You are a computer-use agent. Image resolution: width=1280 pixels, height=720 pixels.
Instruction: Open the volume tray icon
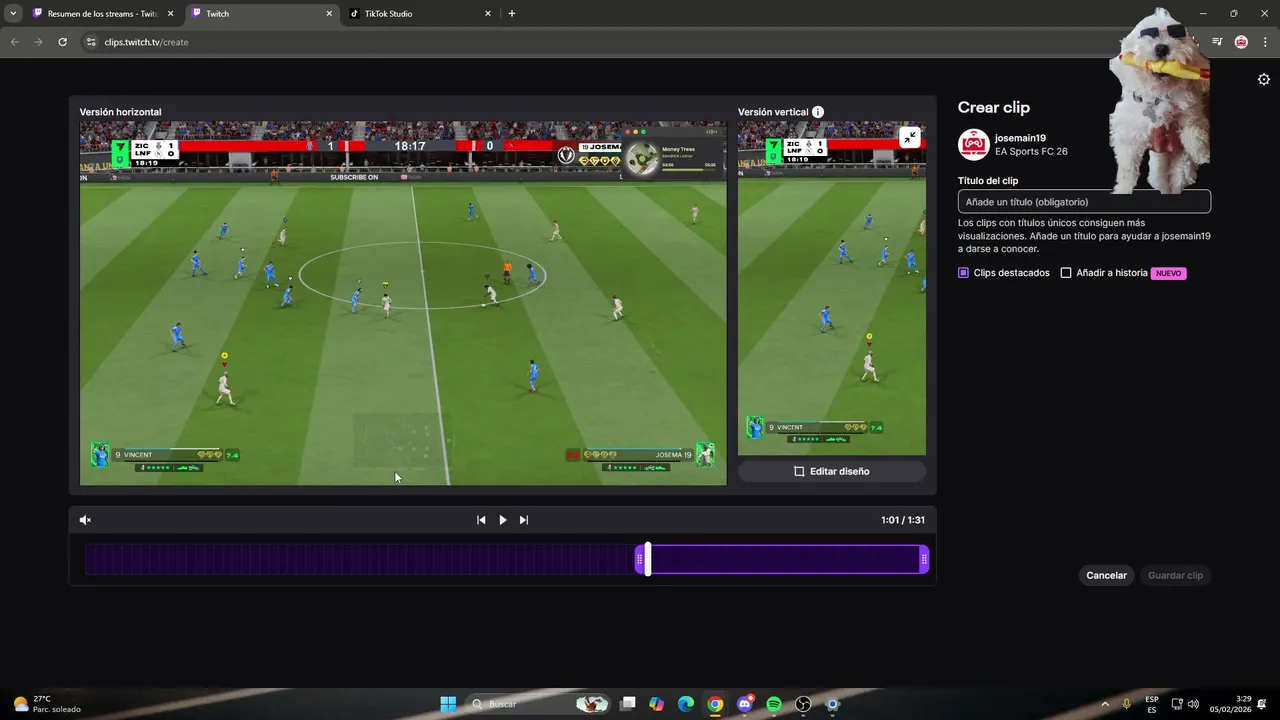[1193, 704]
